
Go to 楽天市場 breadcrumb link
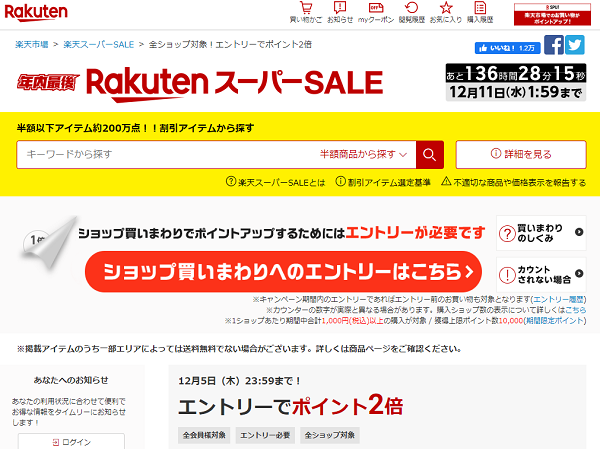tap(32, 44)
